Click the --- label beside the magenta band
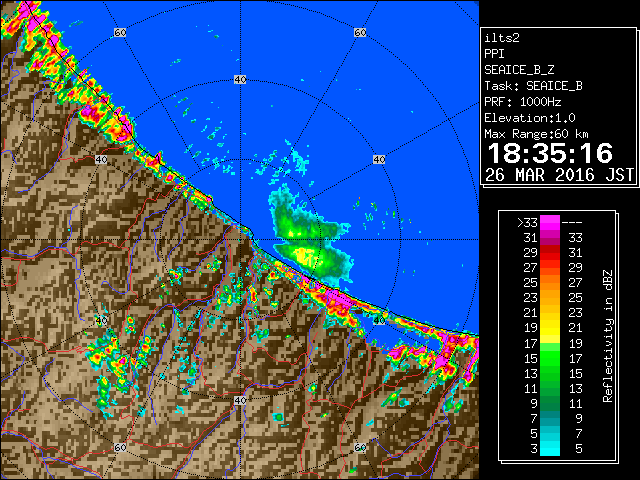 [572, 223]
